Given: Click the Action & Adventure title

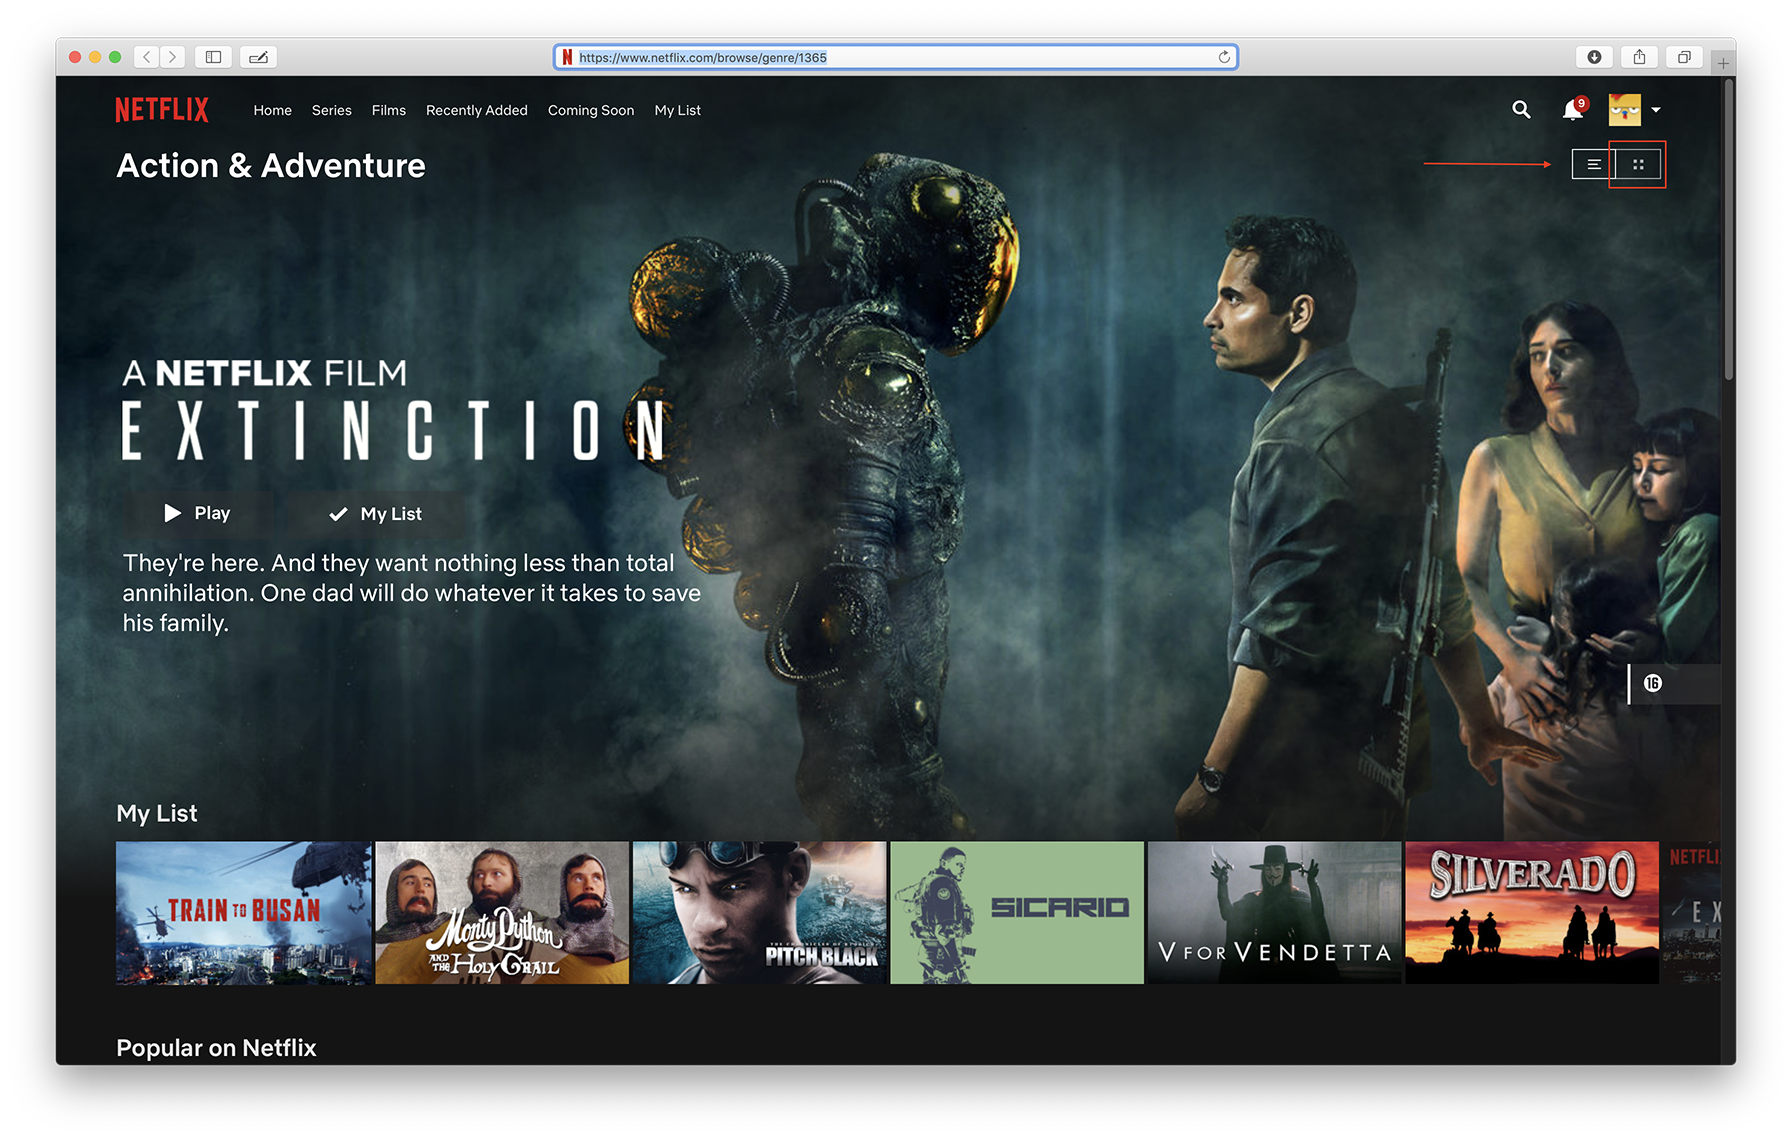Looking at the screenshot, I should coord(271,165).
